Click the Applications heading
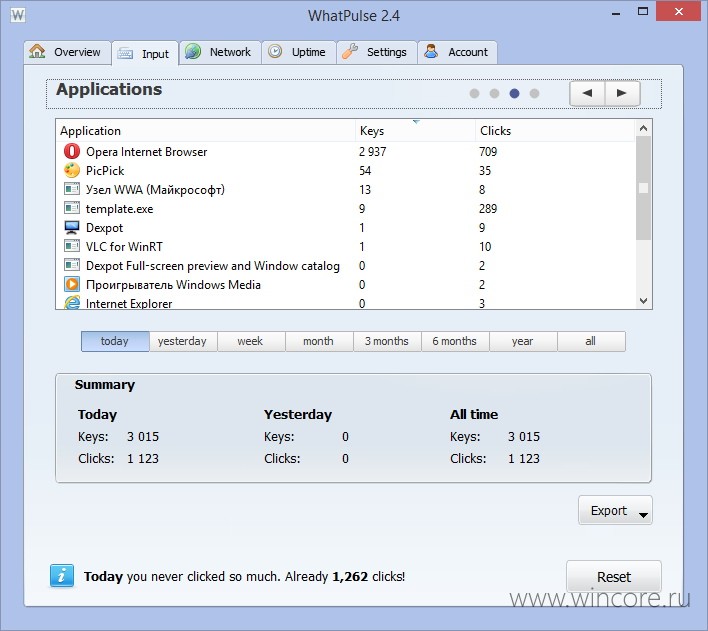Viewport: 708px width, 631px height. pyautogui.click(x=109, y=89)
